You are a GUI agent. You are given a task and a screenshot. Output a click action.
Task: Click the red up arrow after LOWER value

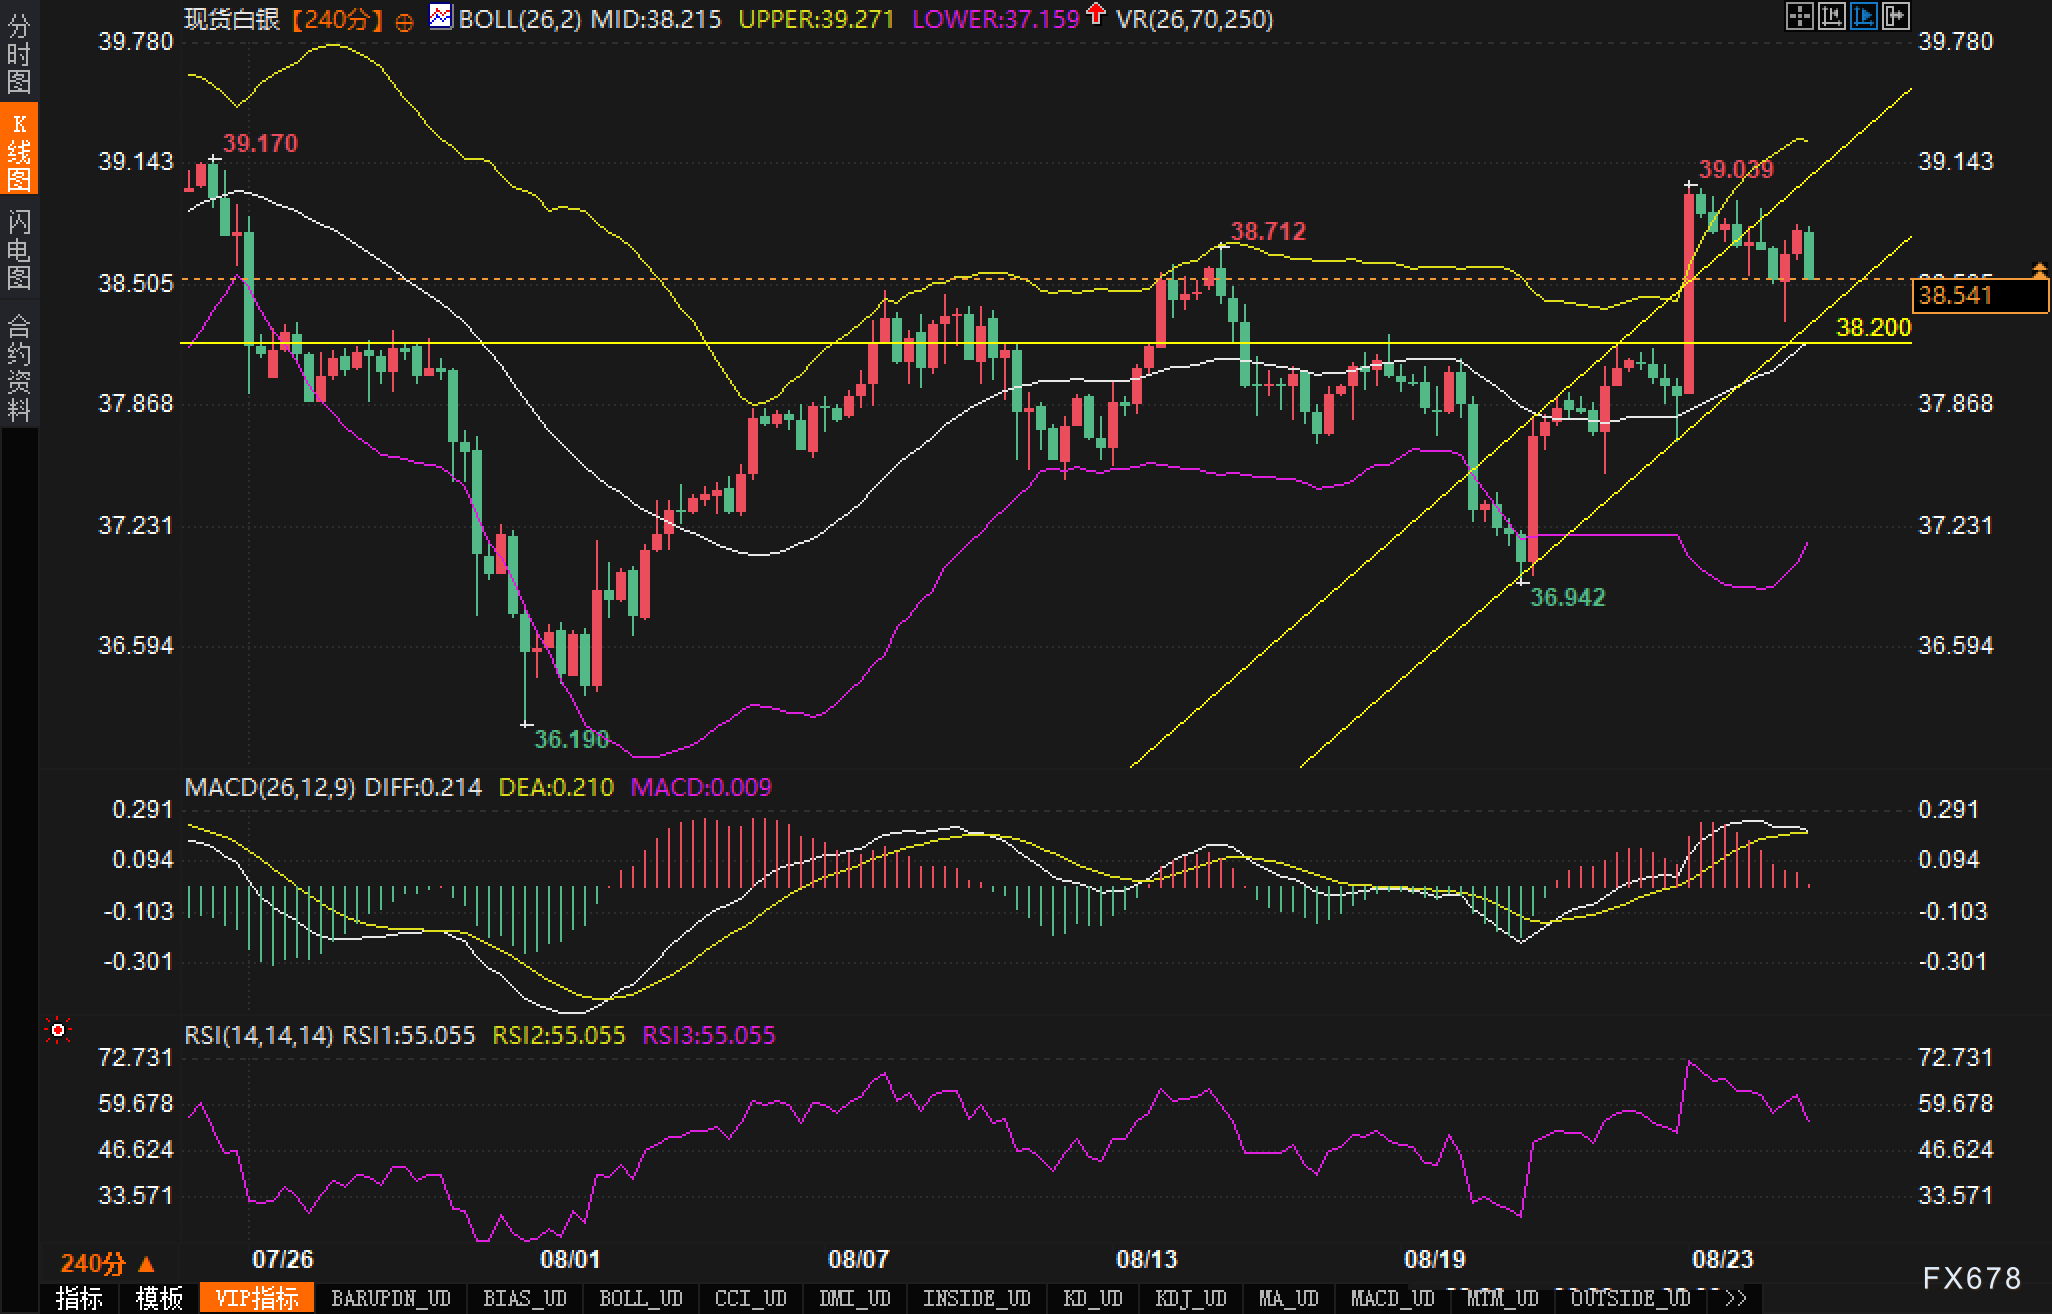(x=1096, y=14)
